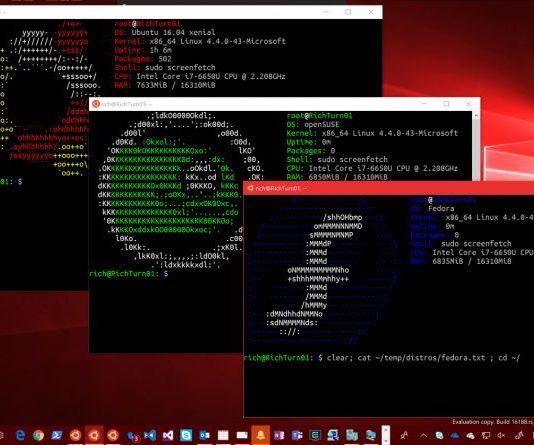Click the Ubuntu window 'Uptime: 1h 6m' line
Screen dimensions: 534x445
click(143, 50)
